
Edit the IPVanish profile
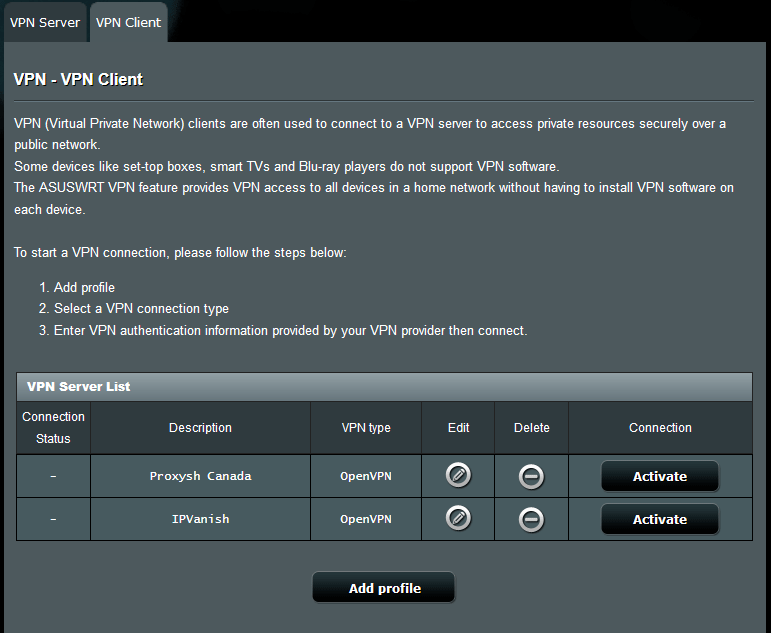458,518
